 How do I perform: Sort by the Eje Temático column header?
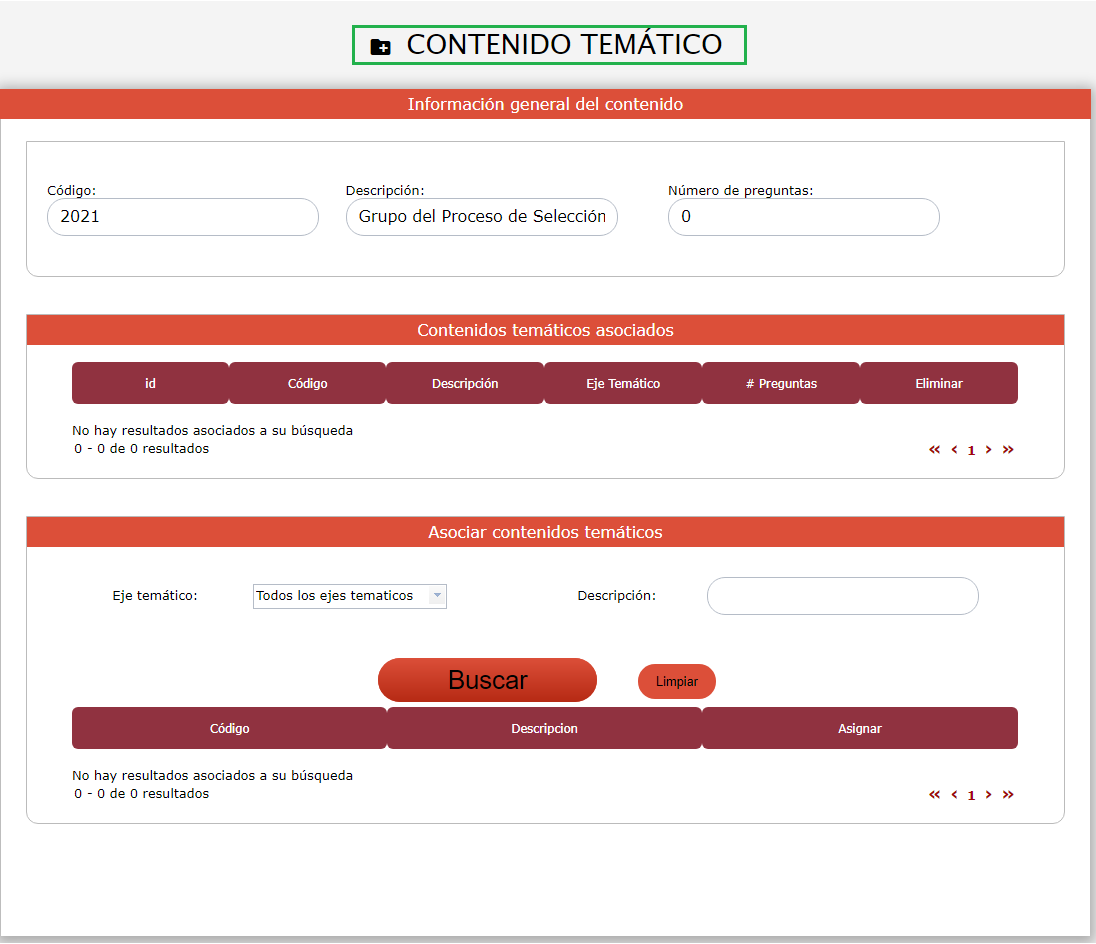(623, 384)
